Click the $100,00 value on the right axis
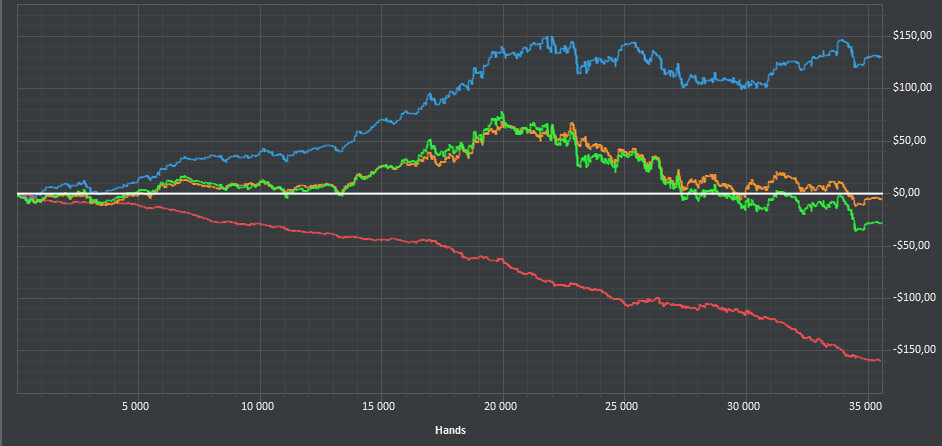The width and height of the screenshot is (942, 446). (912, 89)
